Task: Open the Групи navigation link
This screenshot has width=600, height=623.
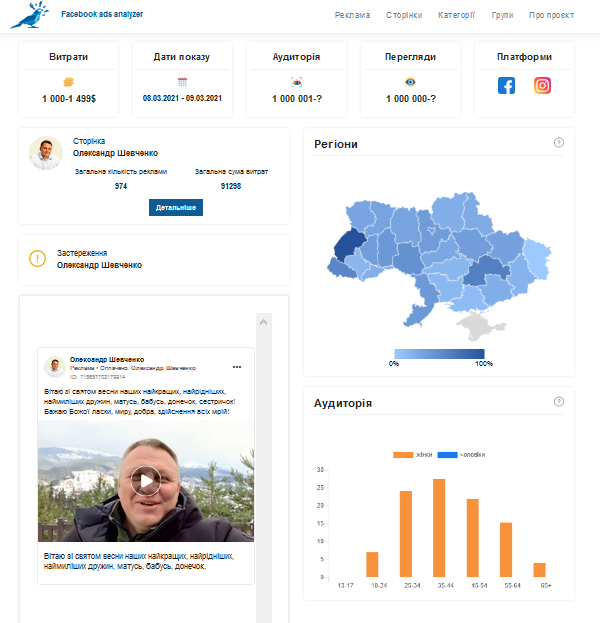Action: (503, 15)
